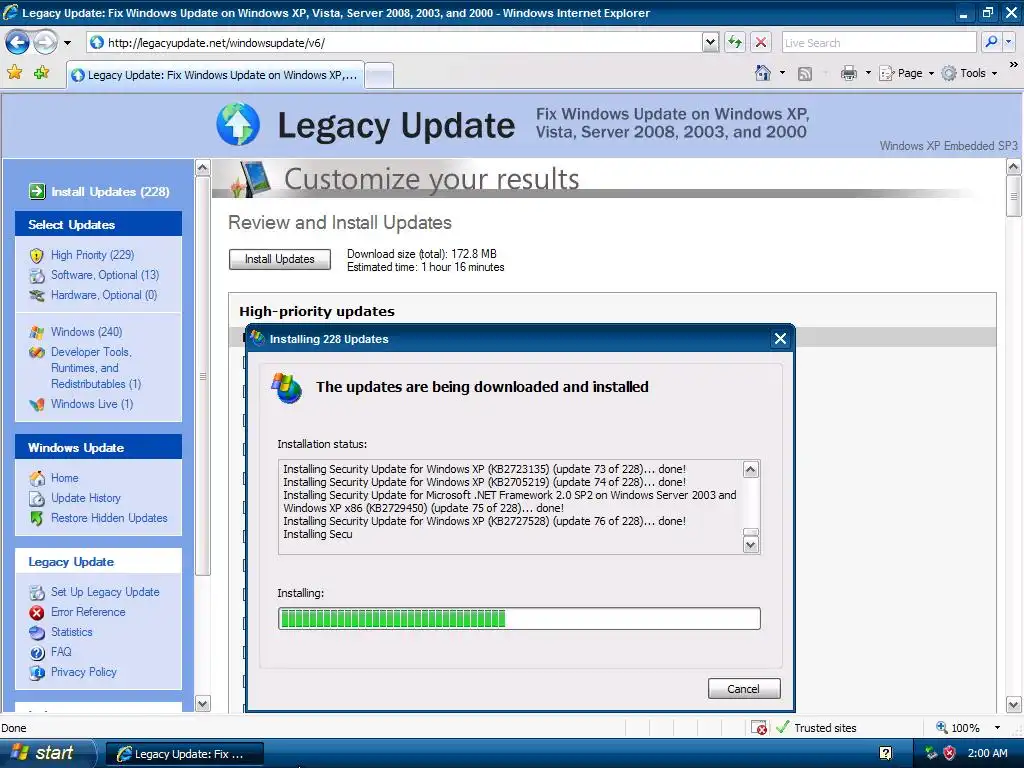Click the RSS feeds icon
The width and height of the screenshot is (1024, 768).
[x=805, y=74]
